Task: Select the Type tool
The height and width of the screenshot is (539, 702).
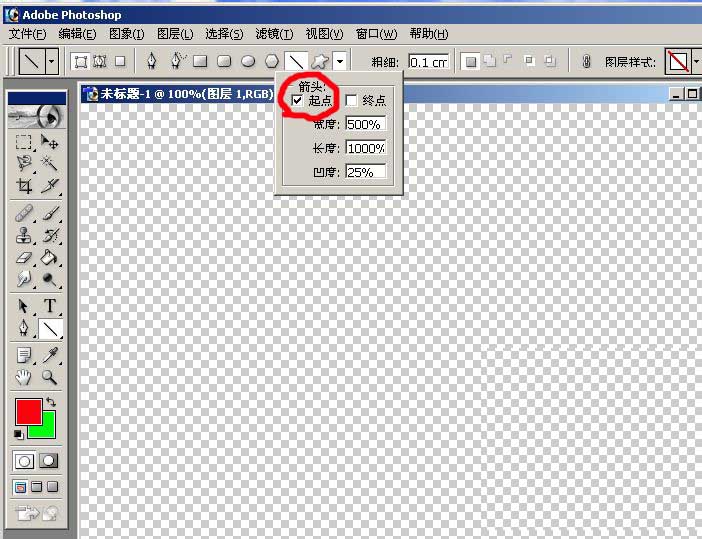Action: pos(50,306)
